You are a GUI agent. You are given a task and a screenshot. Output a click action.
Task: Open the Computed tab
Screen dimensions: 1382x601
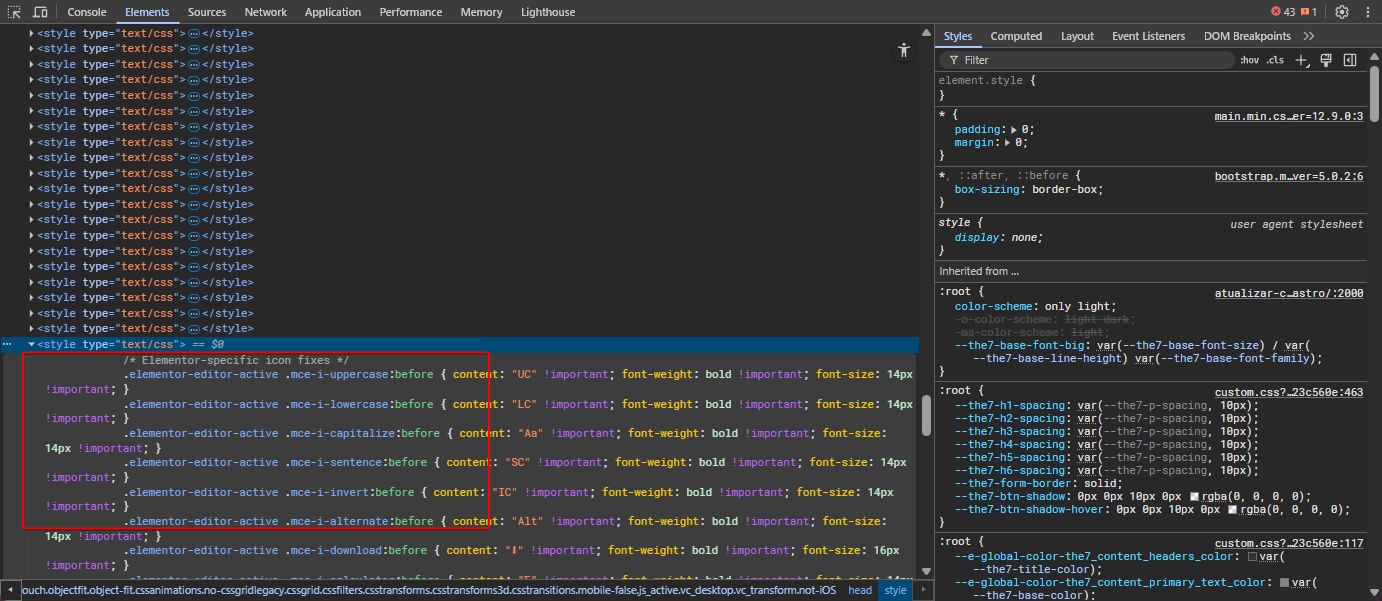(1016, 36)
